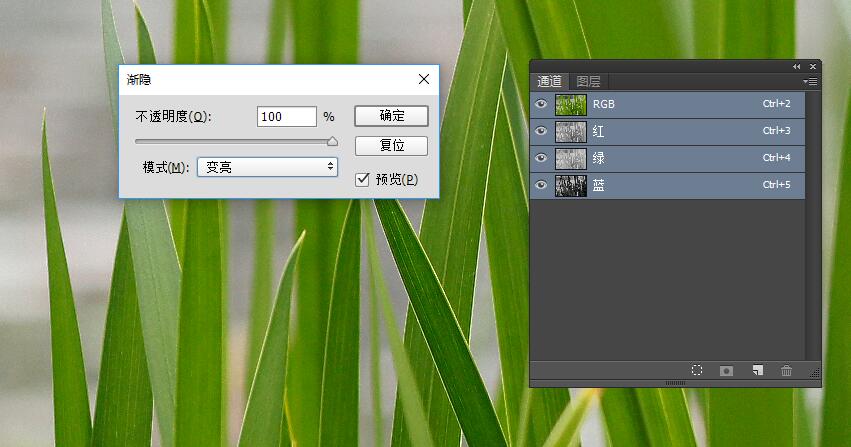This screenshot has width=851, height=447.
Task: Adjust the opacity slider handle
Action: (x=332, y=142)
